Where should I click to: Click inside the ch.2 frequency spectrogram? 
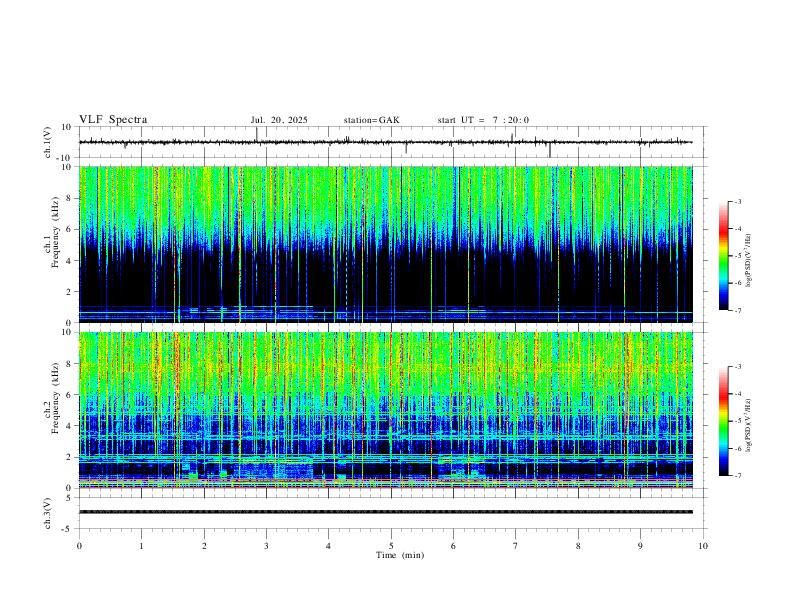(386, 410)
